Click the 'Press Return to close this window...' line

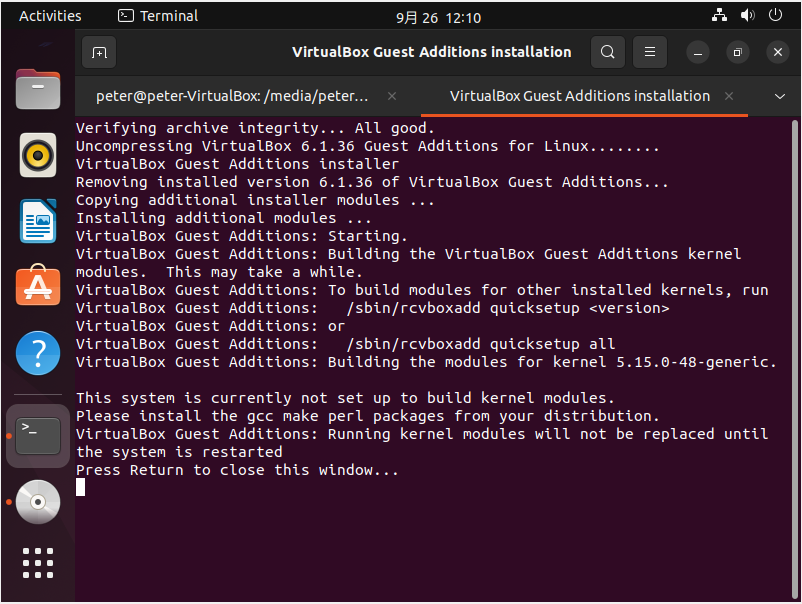pos(237,470)
